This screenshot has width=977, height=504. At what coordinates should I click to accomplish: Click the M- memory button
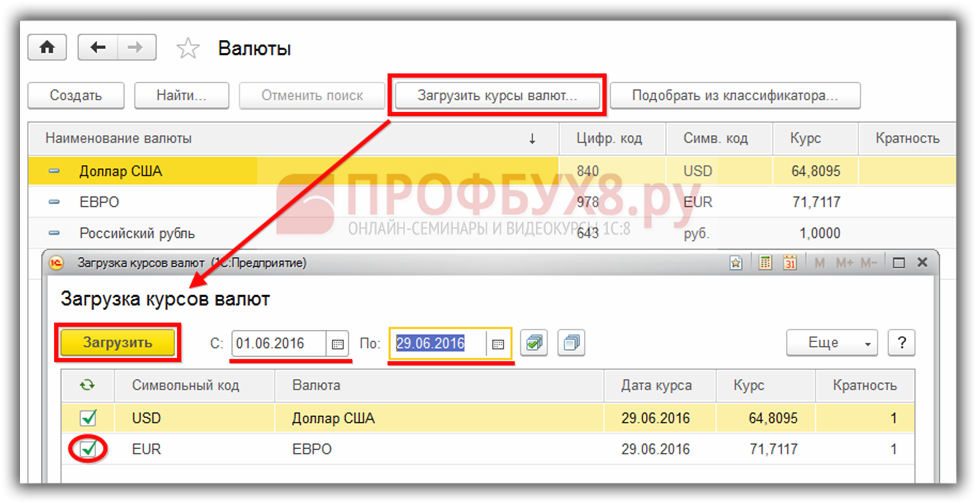pyautogui.click(x=869, y=263)
